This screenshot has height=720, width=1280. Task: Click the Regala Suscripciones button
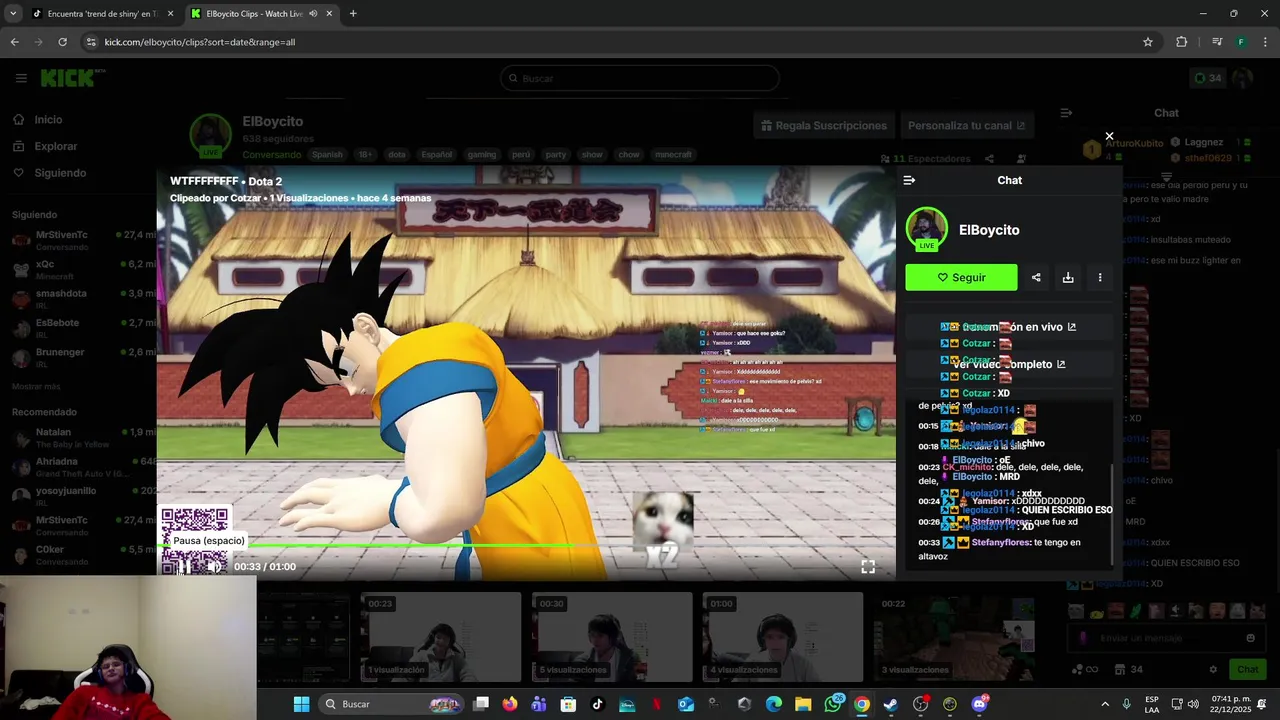(824, 125)
